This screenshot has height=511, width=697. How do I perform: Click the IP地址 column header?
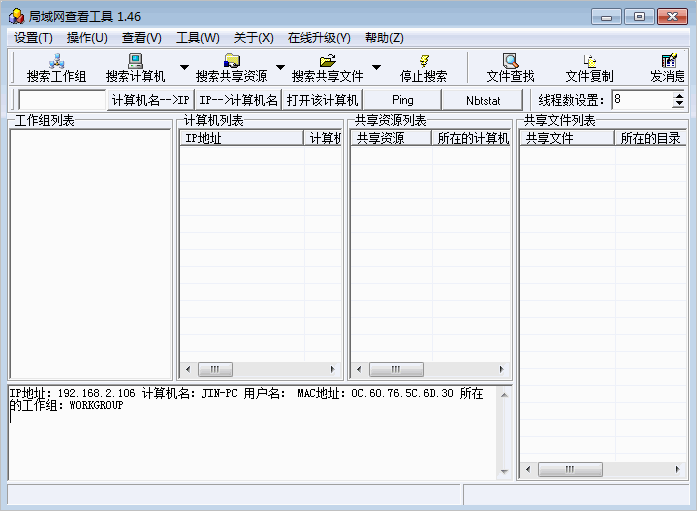click(241, 138)
